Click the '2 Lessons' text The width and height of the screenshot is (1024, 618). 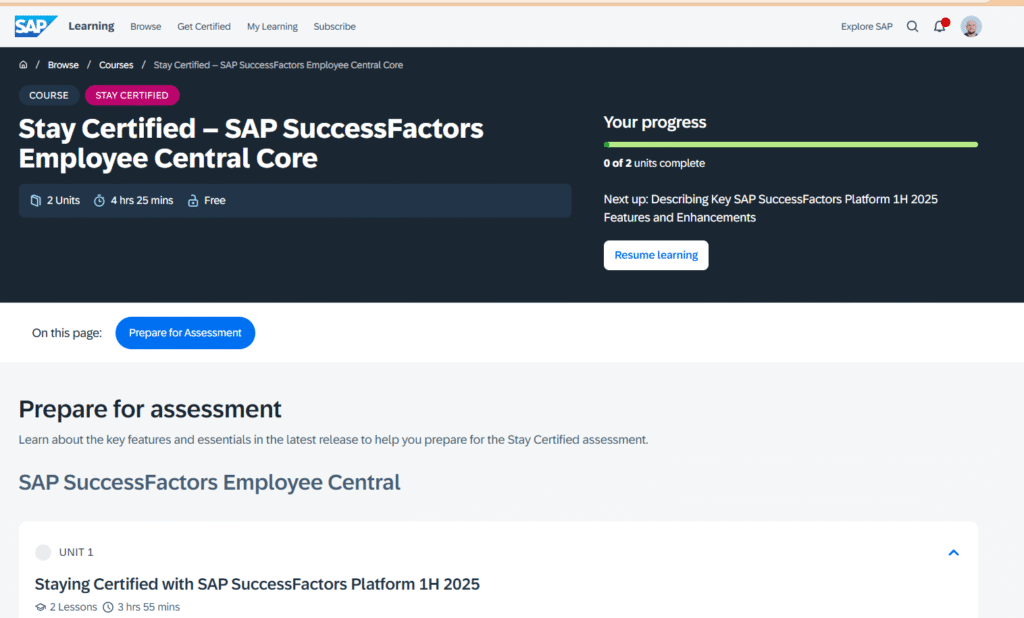click(x=73, y=607)
